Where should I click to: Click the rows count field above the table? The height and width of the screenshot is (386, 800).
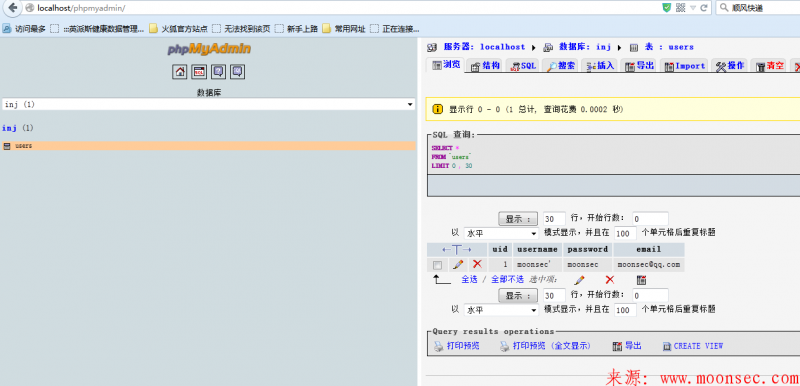[x=554, y=219]
